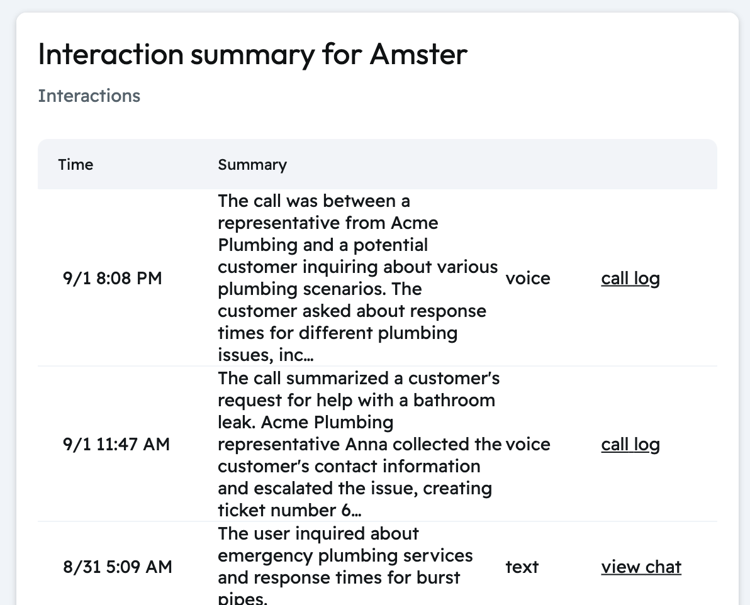This screenshot has height=605, width=750.
Task: Click the truncated 'ticket number 6…' text
Action: click(x=289, y=510)
